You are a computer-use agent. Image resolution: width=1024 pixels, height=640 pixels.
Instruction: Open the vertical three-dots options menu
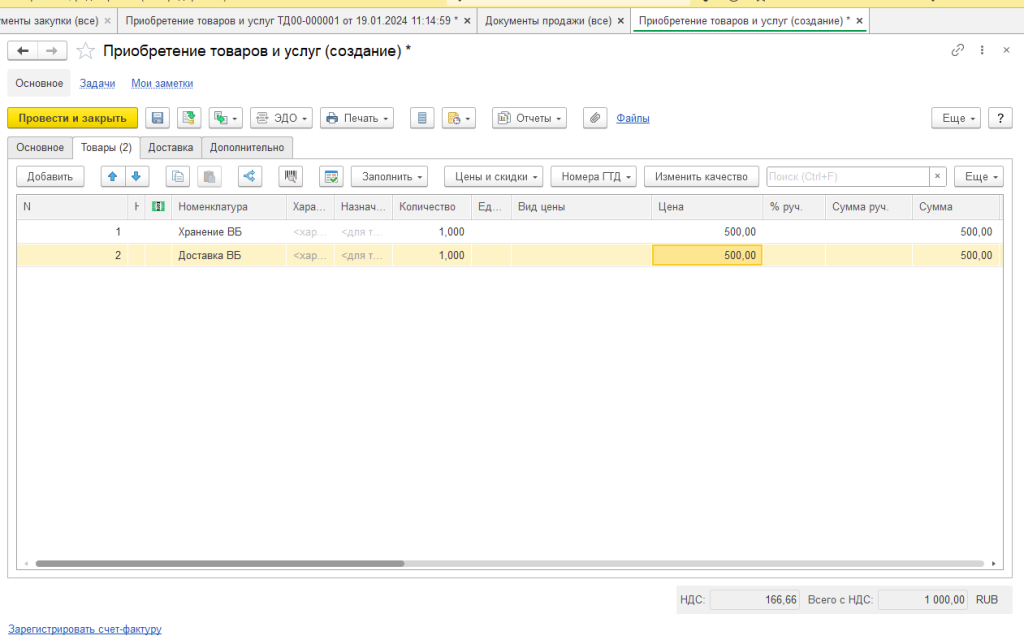(x=982, y=50)
